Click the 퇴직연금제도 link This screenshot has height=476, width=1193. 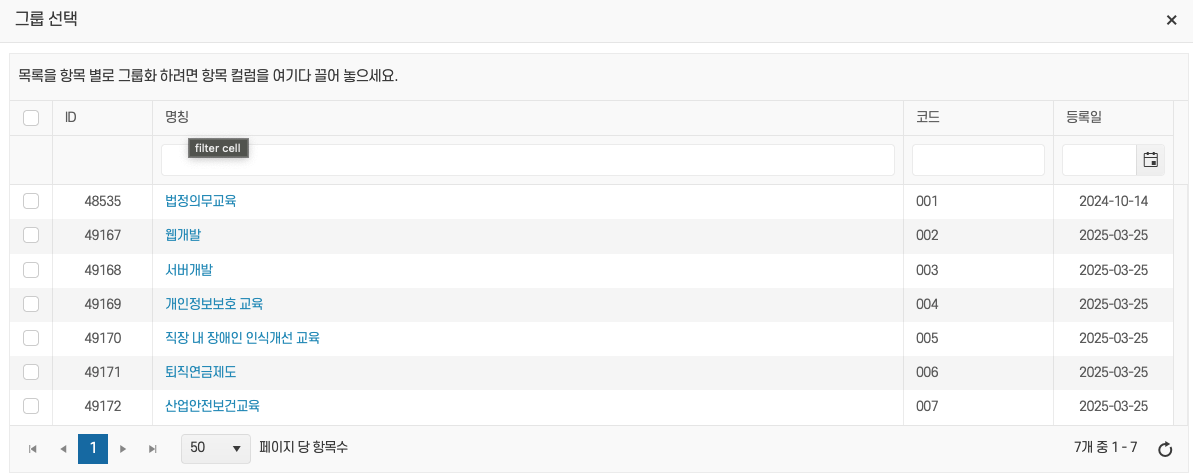tap(200, 372)
